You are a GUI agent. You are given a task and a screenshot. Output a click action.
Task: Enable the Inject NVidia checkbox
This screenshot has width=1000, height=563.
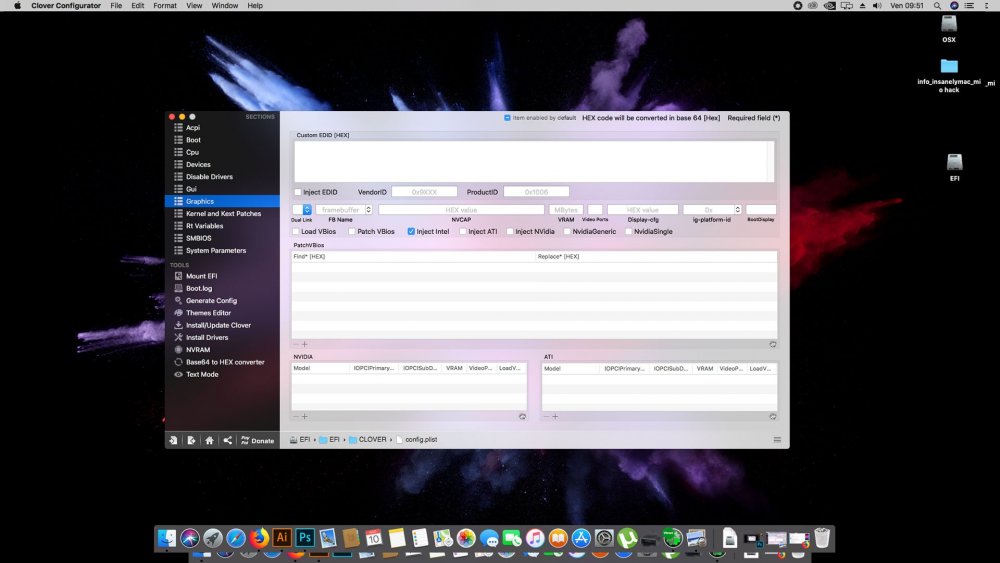[x=510, y=231]
